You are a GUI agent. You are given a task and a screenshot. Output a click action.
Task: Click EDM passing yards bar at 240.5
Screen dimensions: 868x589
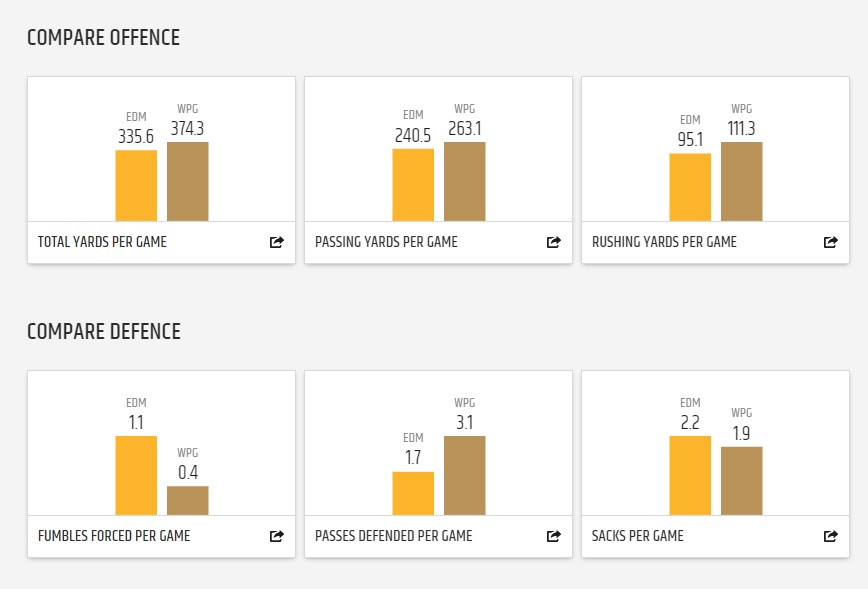(x=413, y=185)
